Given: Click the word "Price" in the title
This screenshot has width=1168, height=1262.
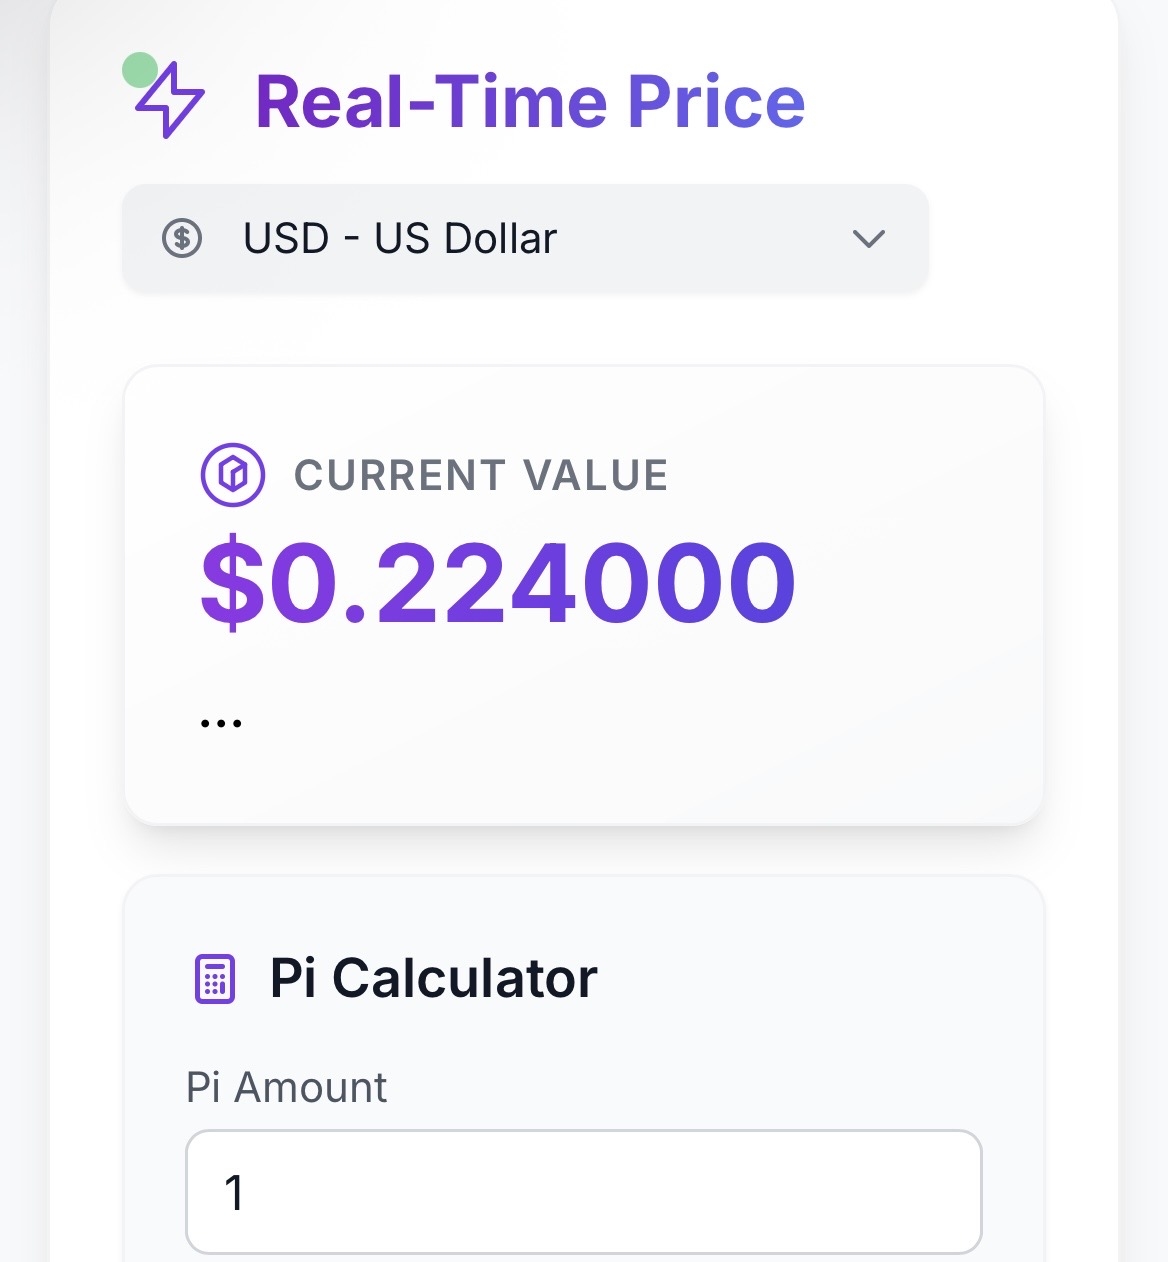Looking at the screenshot, I should (x=716, y=102).
